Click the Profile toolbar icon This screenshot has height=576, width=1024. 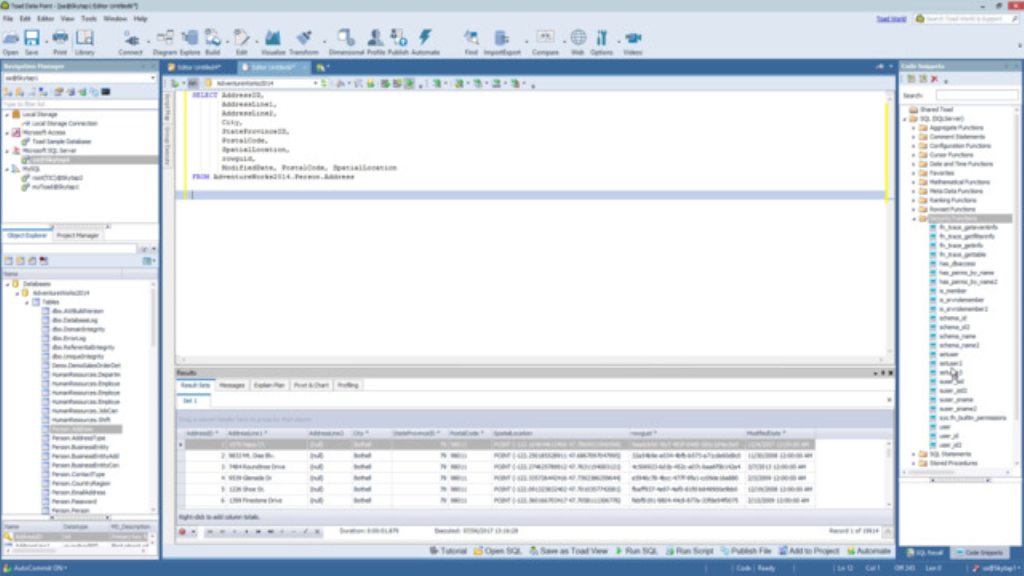pos(375,39)
